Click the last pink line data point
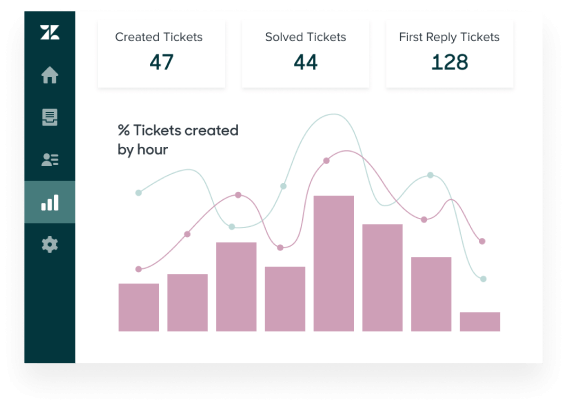Image resolution: width=568 pixels, height=402 pixels. pyautogui.click(x=482, y=241)
